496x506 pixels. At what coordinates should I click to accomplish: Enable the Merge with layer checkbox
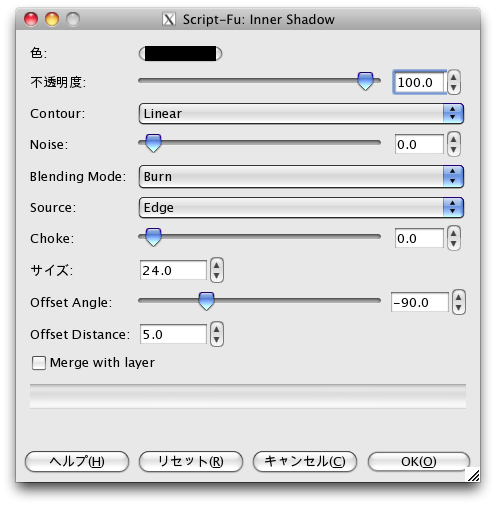tap(39, 363)
